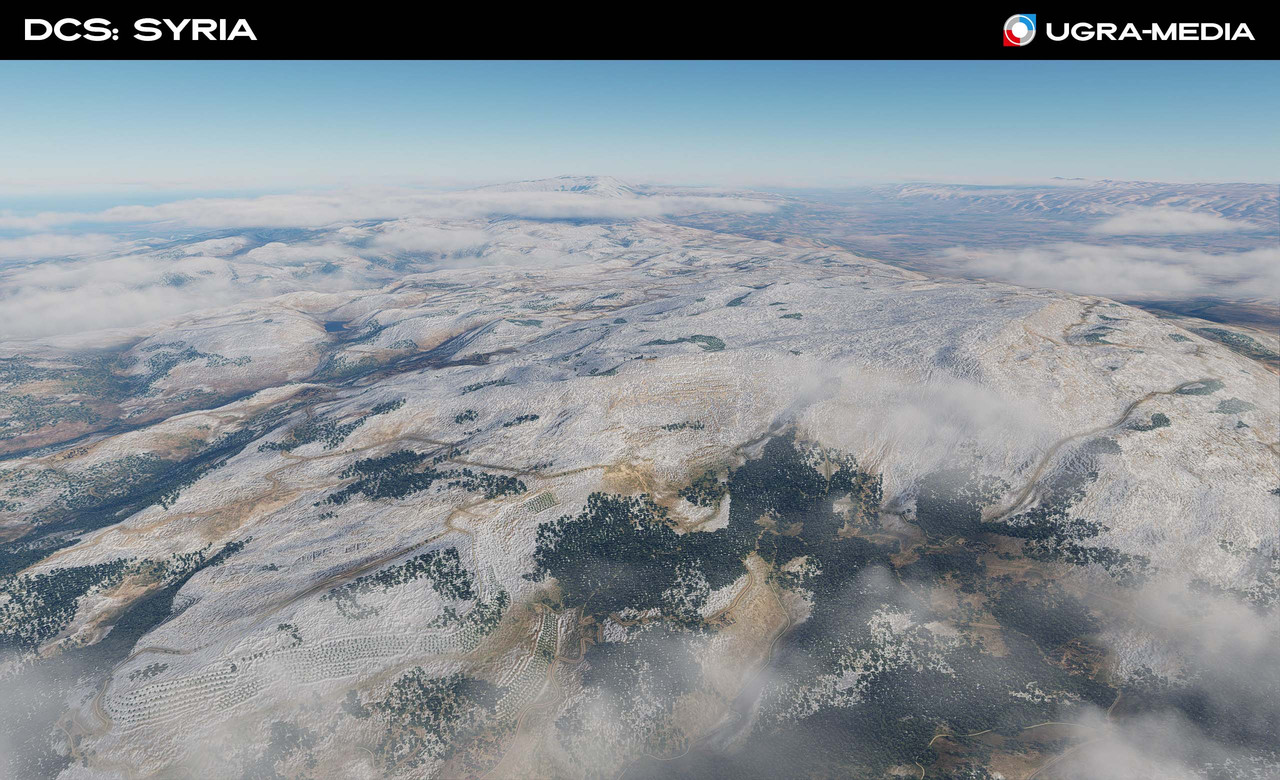
Task: Click the "DCS: SYRIA" title text
Action: (x=141, y=30)
